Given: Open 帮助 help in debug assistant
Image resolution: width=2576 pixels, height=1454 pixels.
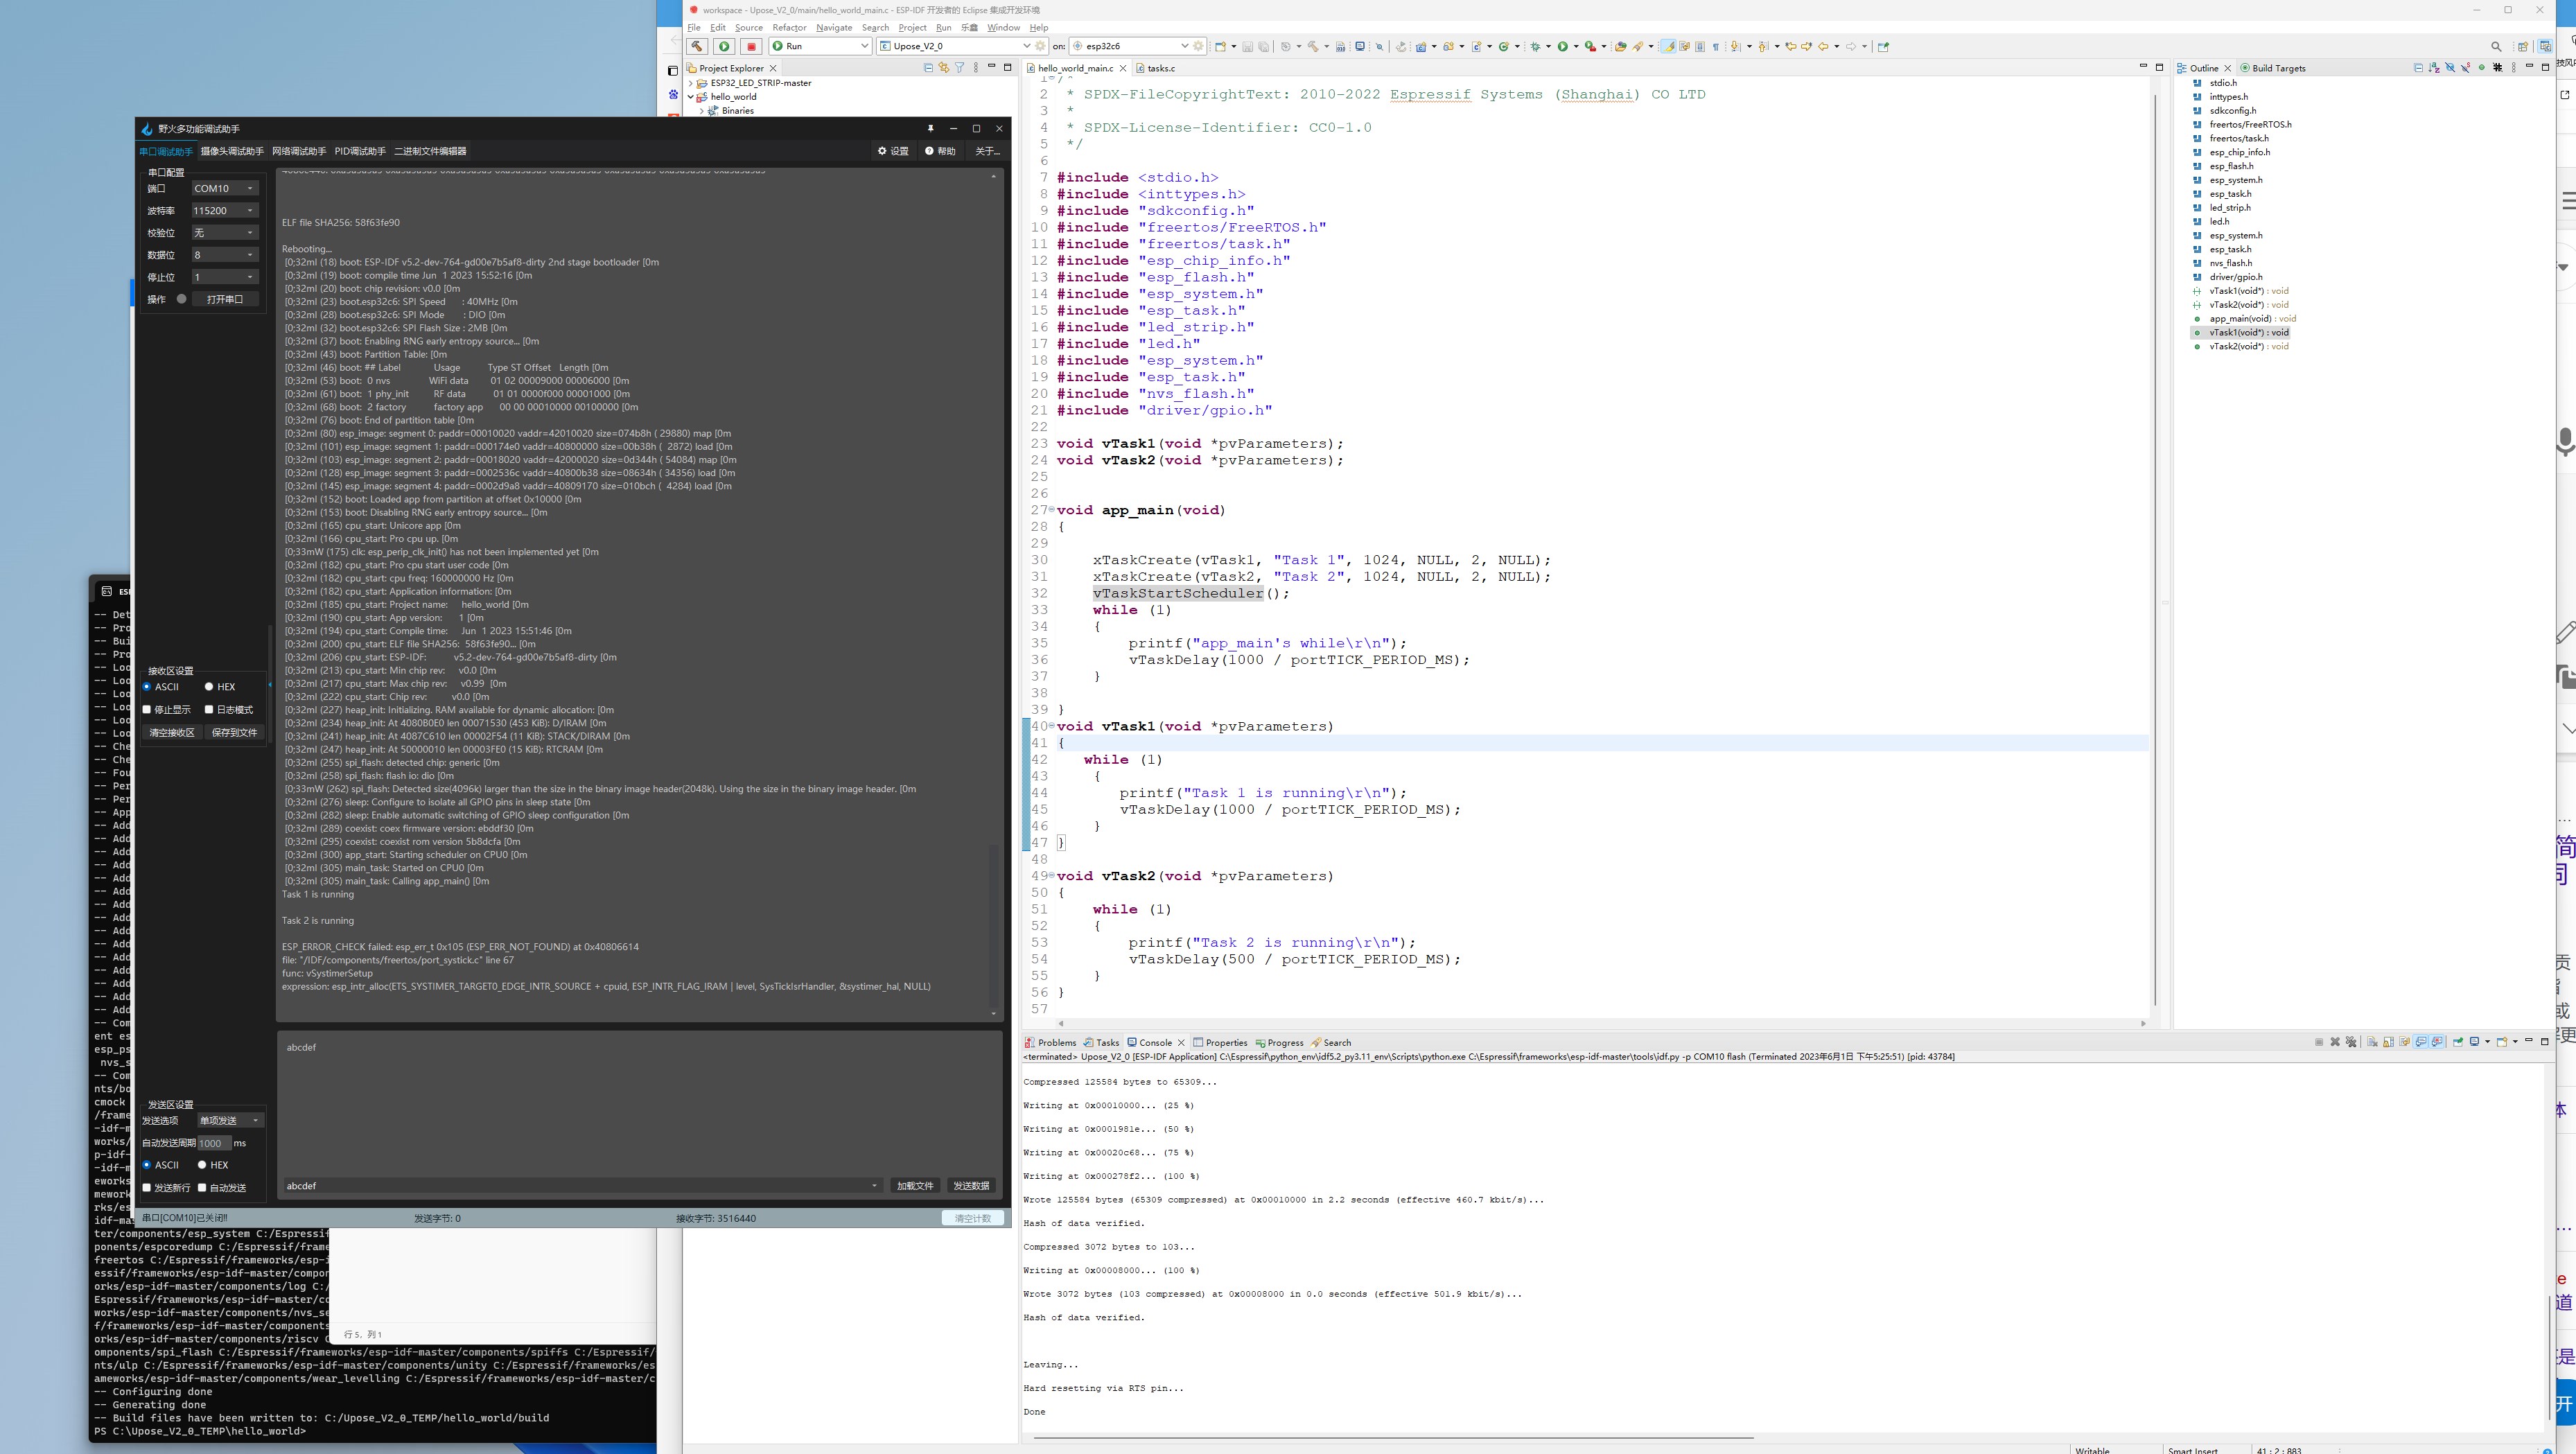Looking at the screenshot, I should 940,151.
